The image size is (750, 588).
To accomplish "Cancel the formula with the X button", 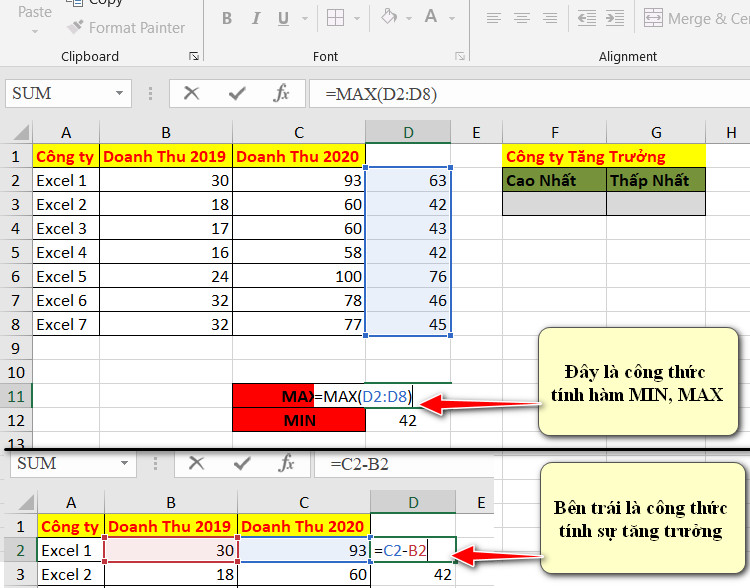I will tap(191, 93).
